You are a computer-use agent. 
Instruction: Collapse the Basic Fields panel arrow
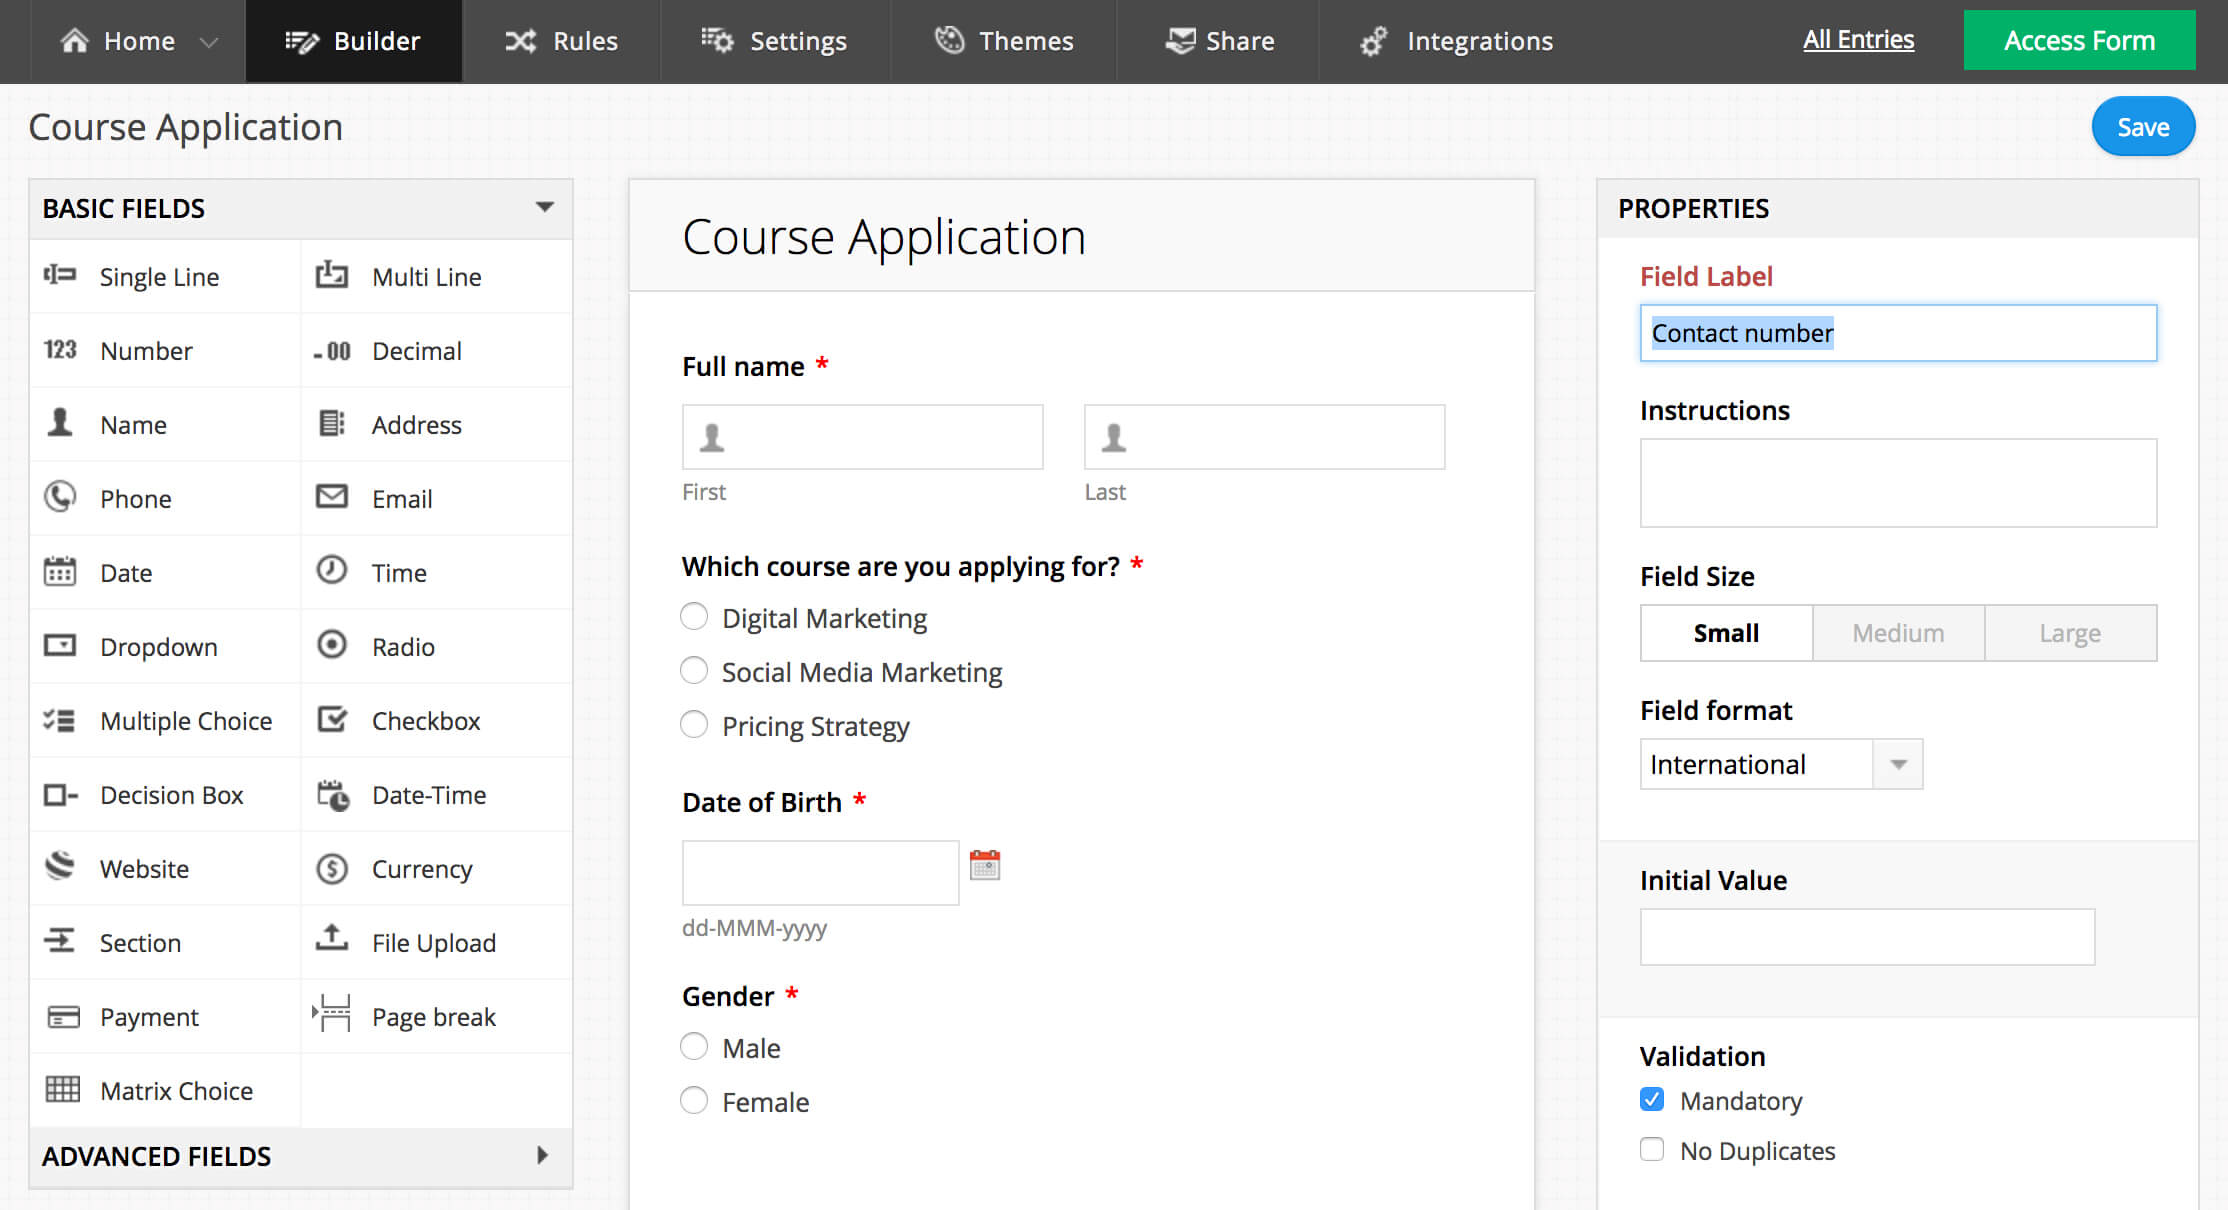point(544,209)
